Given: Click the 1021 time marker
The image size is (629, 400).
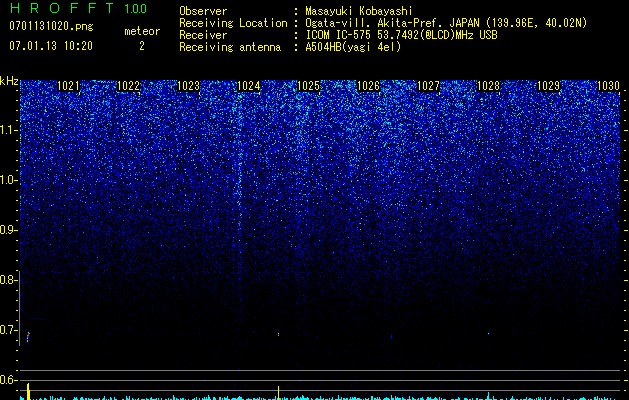Looking at the screenshot, I should 68,86.
